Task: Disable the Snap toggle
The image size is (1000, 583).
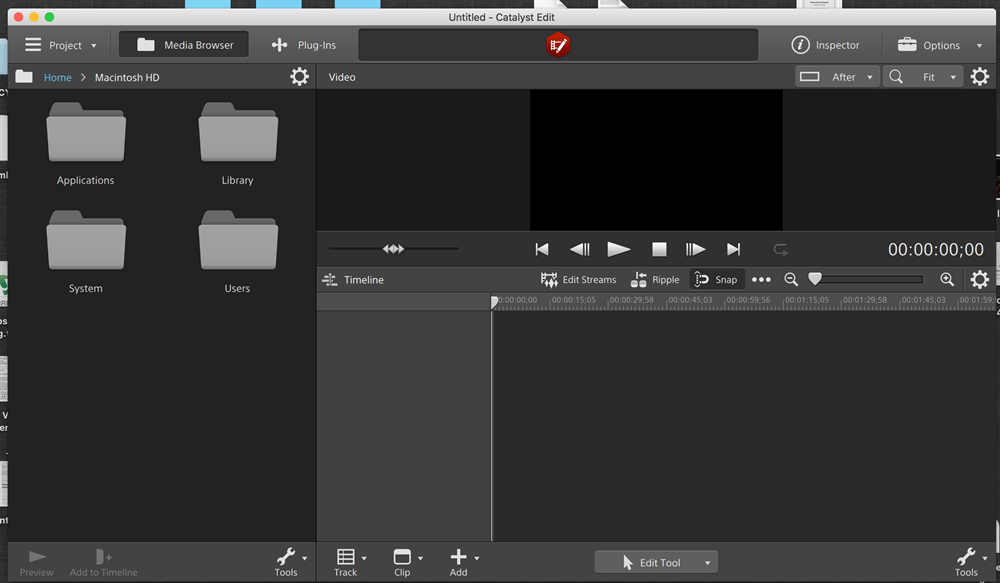Action: (x=716, y=279)
